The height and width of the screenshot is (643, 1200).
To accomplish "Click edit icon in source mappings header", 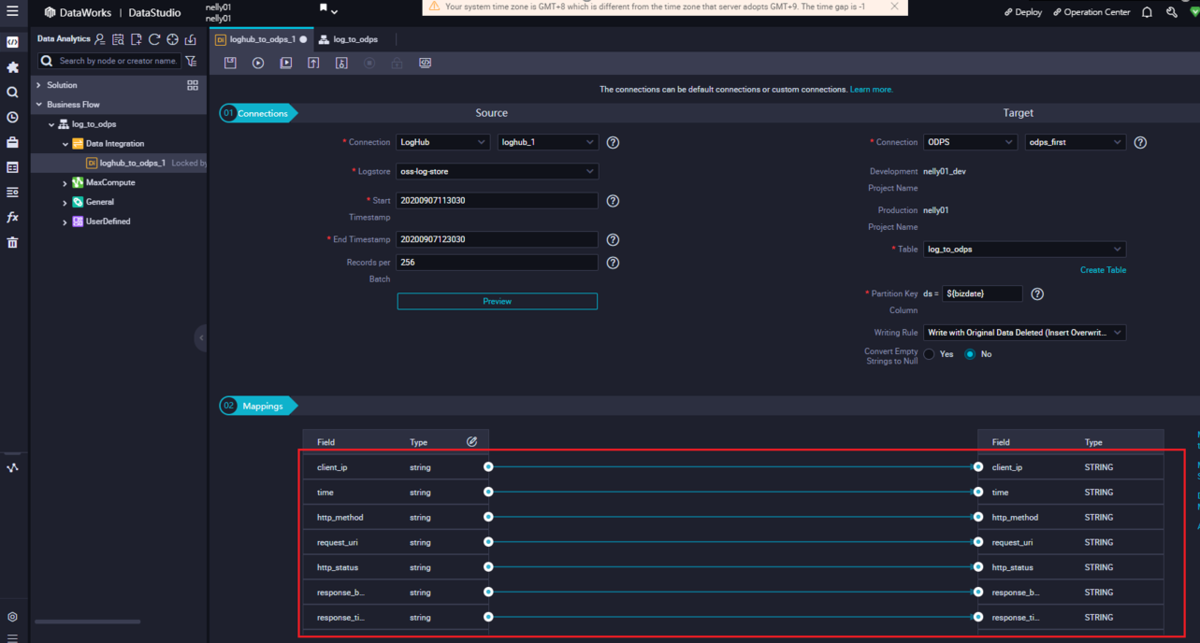I will (x=472, y=441).
